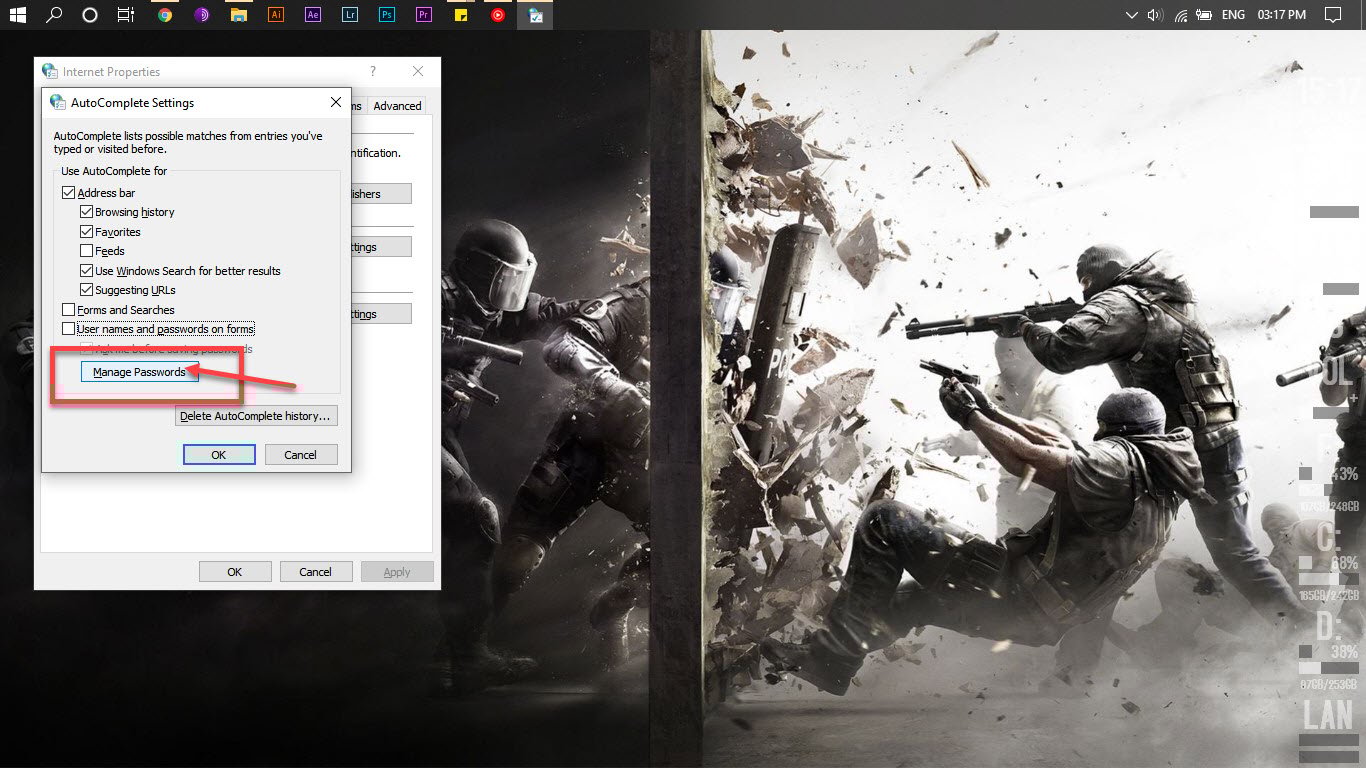The image size is (1366, 768).
Task: Uncheck the Favorites checkbox
Action: tap(86, 232)
